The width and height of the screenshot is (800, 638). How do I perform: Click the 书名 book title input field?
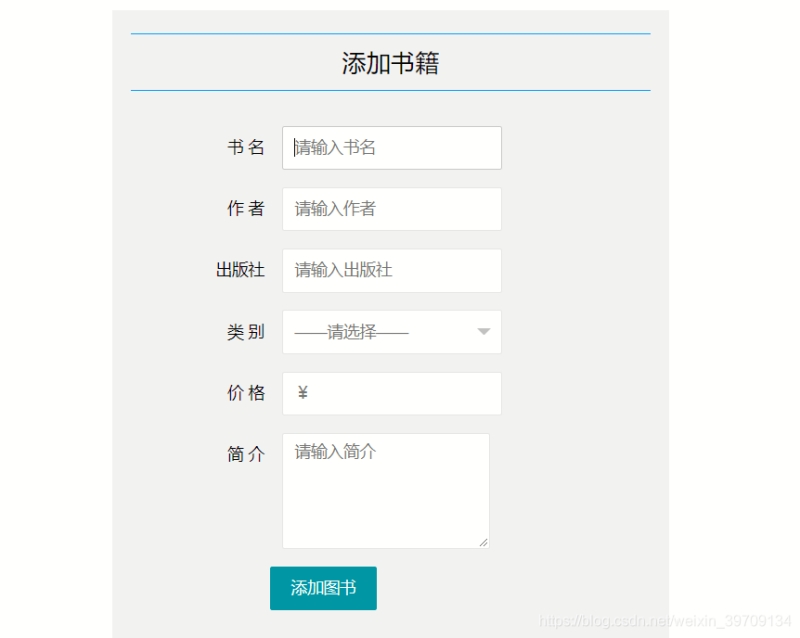391,147
